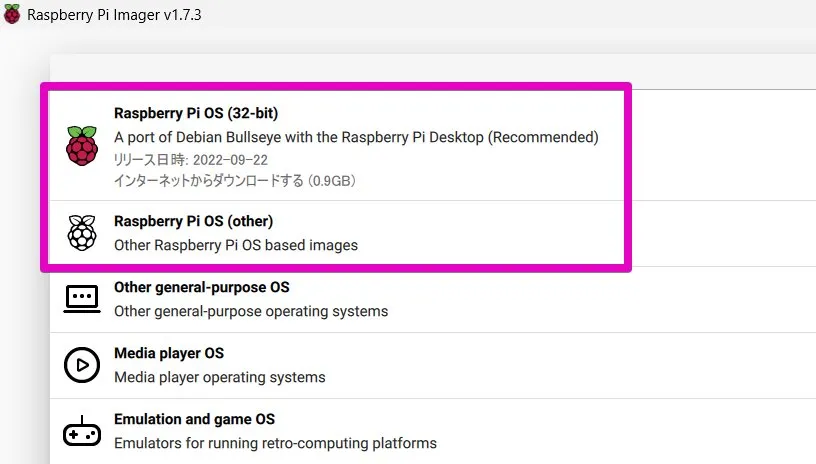Click the Raspberry Pi Imager v1.7.3 window title
This screenshot has height=464, width=816.
tap(114, 15)
